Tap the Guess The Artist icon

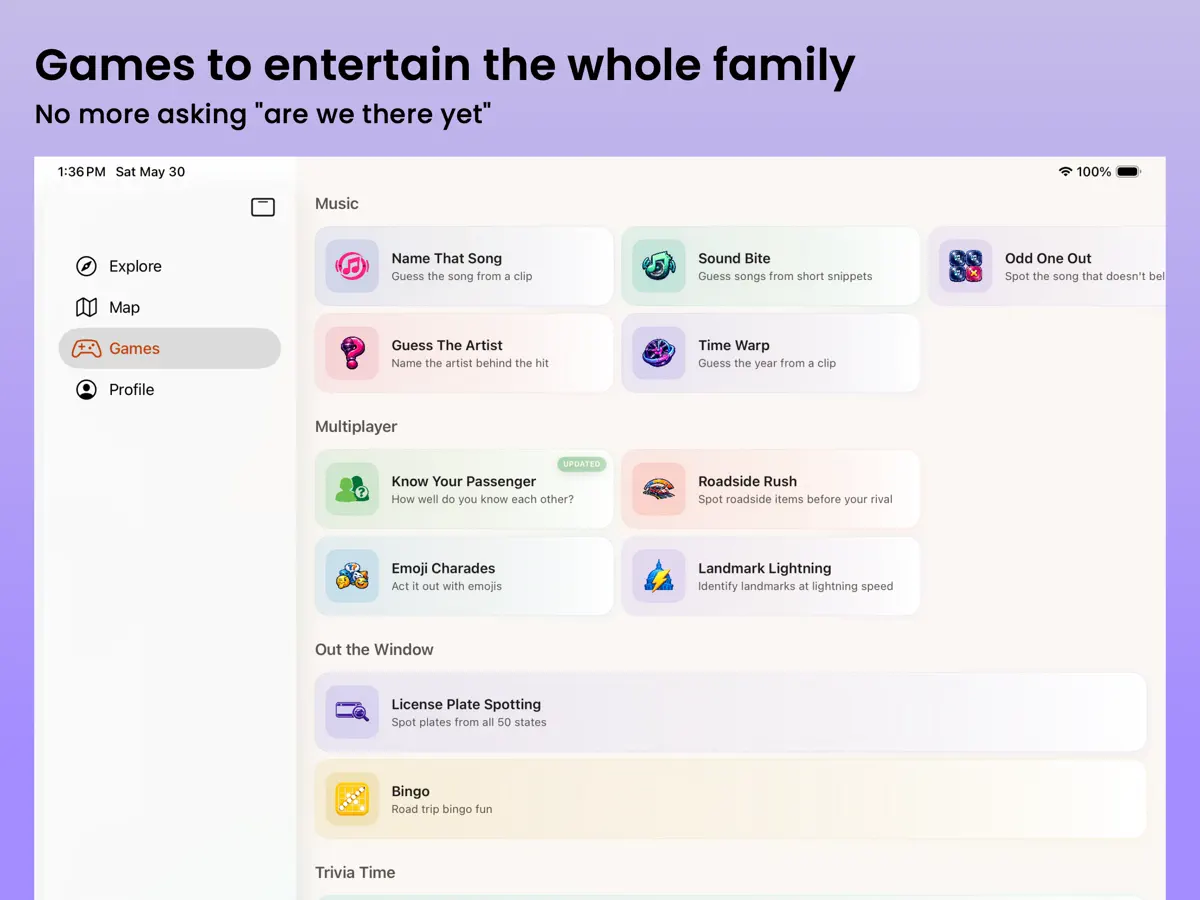tap(352, 353)
